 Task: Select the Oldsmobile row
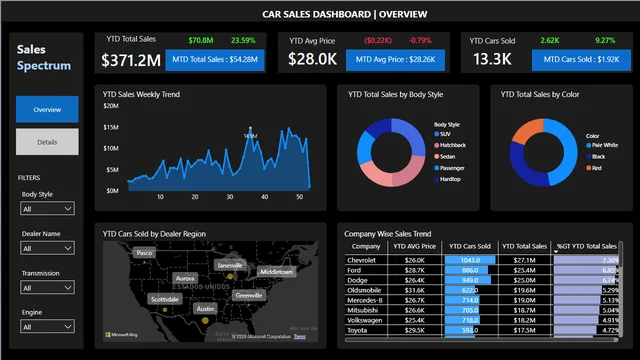point(482,290)
